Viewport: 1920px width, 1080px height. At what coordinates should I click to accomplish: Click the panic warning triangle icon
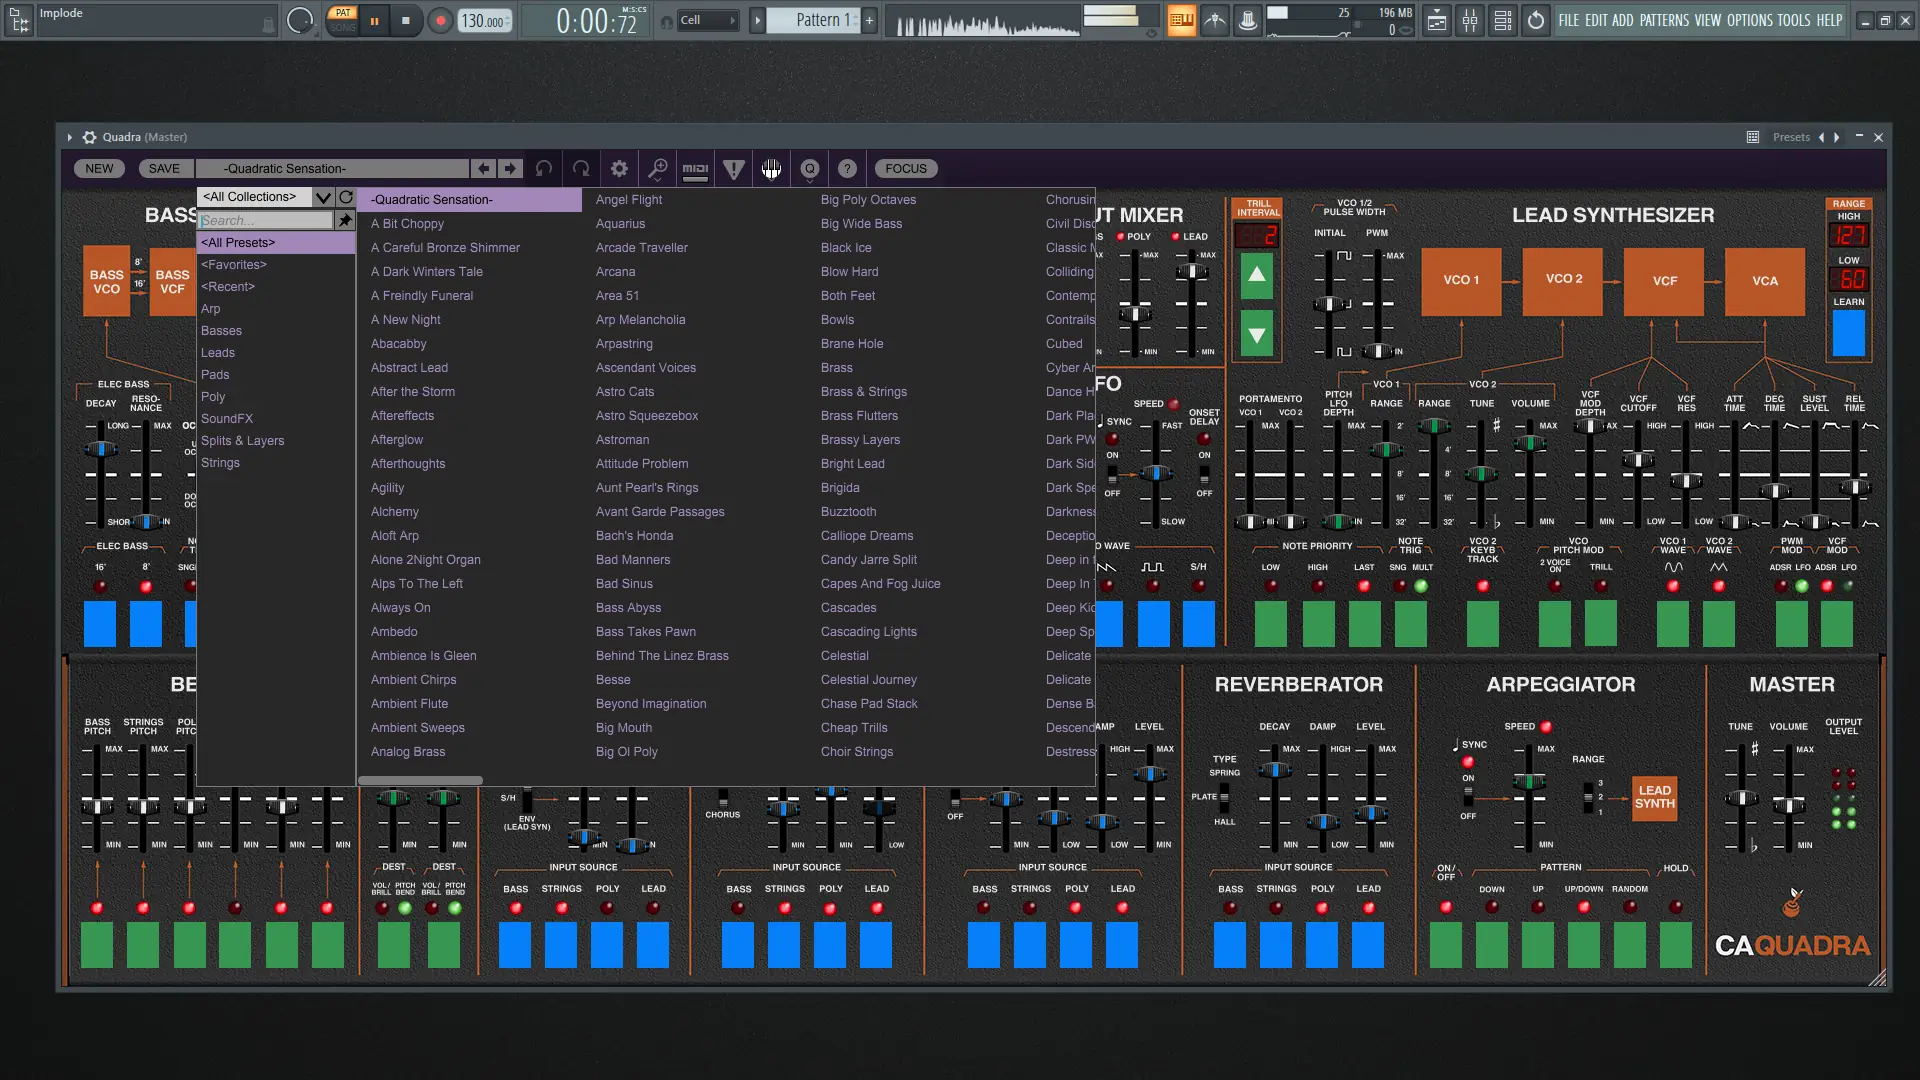[x=733, y=169]
